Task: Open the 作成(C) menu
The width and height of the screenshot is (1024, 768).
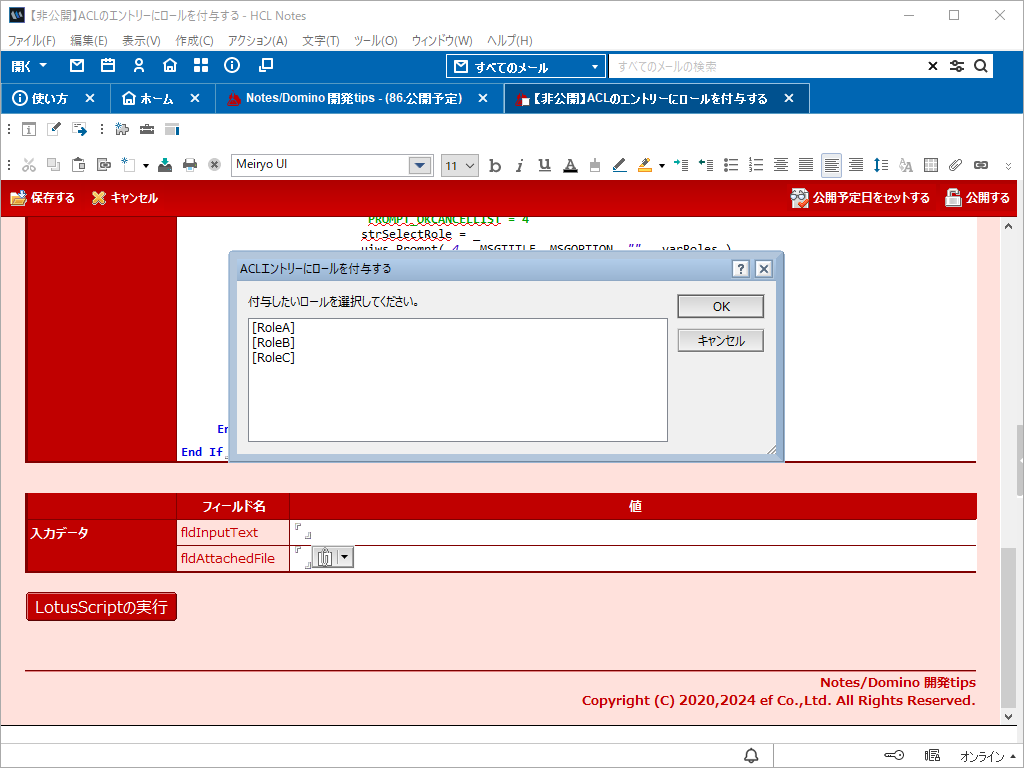Action: tap(194, 41)
